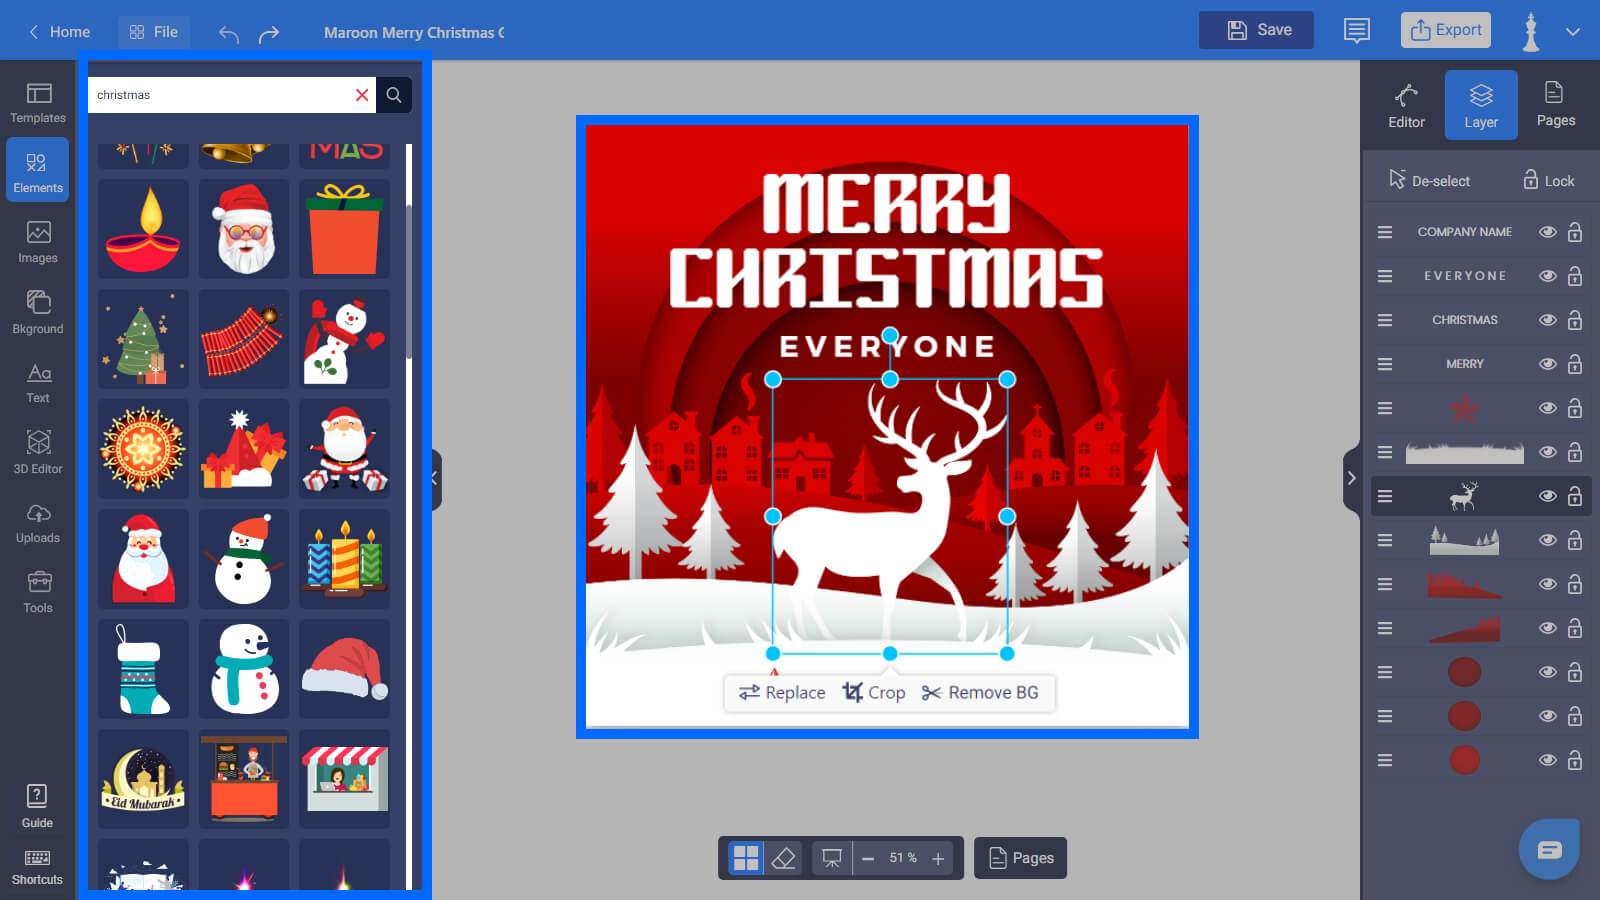Toggle visibility of the EVERYONE layer
This screenshot has height=900, width=1600.
[x=1547, y=275]
